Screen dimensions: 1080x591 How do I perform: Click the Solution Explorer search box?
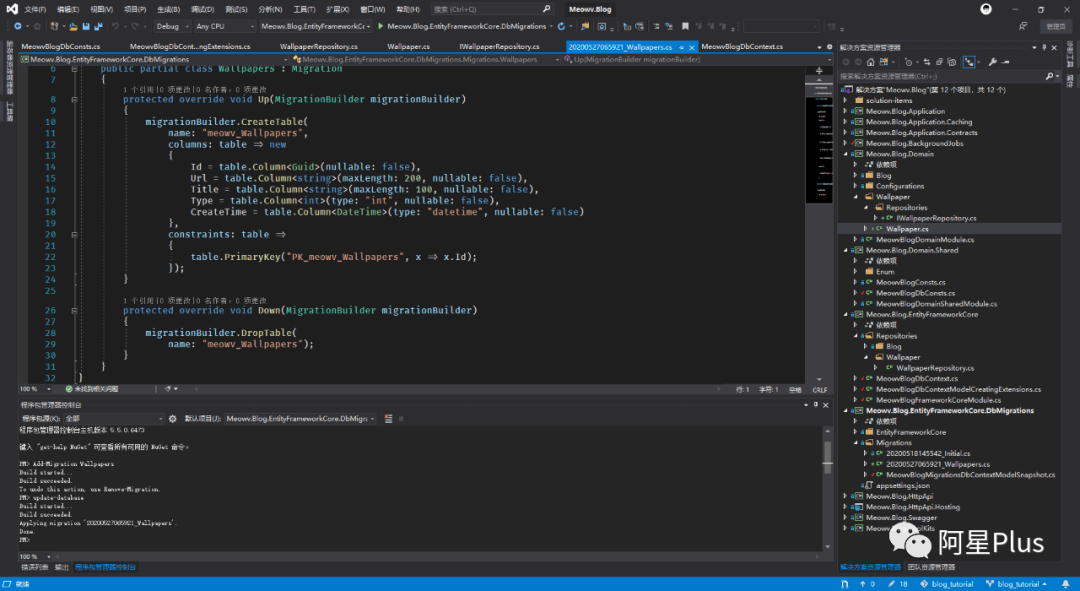point(948,76)
